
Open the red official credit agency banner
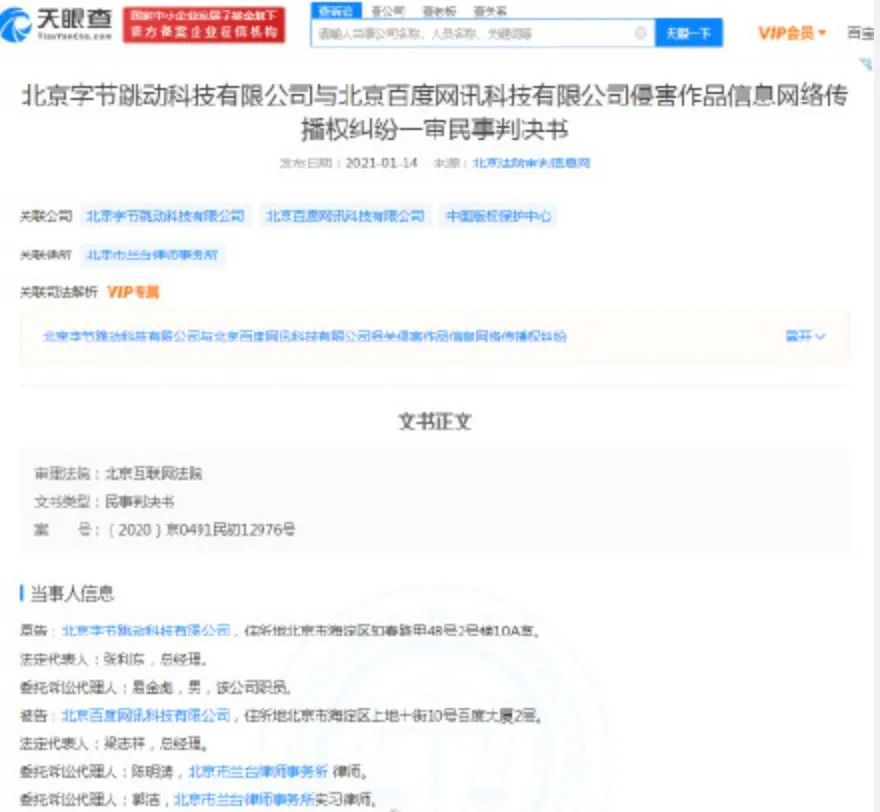coord(204,25)
